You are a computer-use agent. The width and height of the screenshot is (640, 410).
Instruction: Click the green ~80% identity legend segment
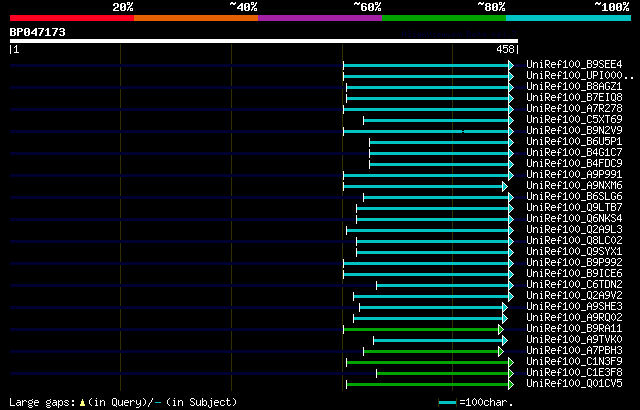(x=444, y=18)
